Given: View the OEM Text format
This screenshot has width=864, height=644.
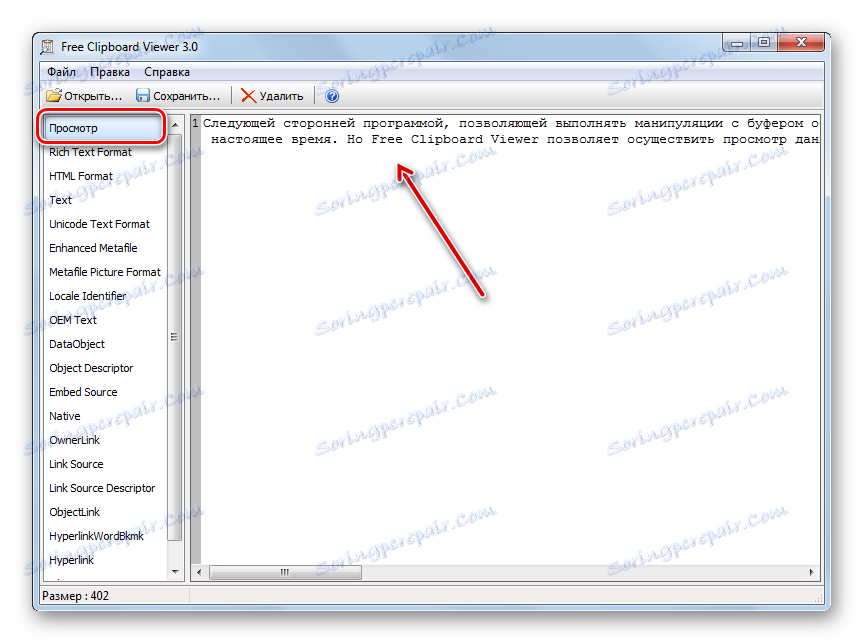Looking at the screenshot, I should click(72, 320).
